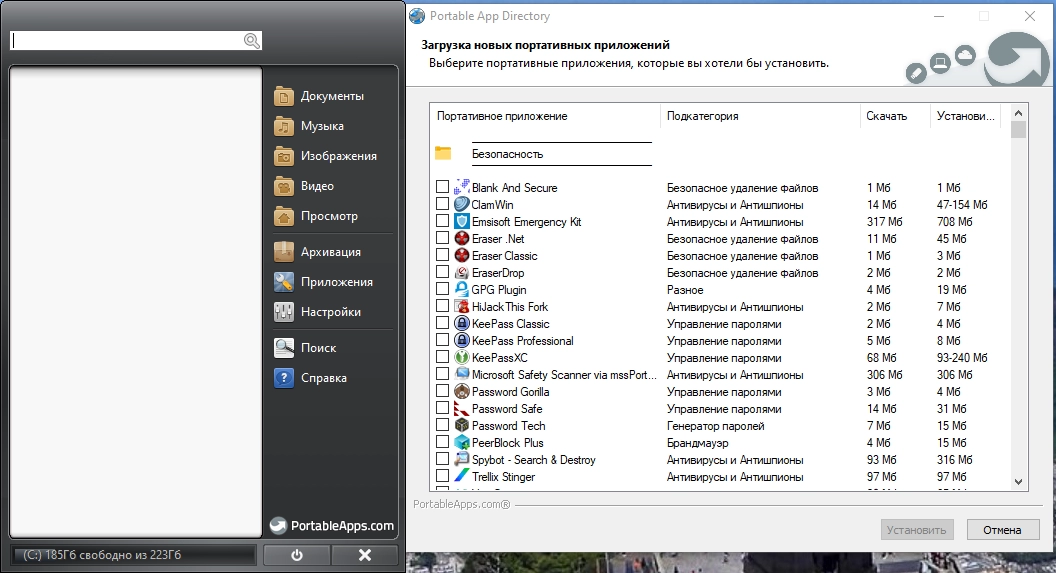Click the Spybot - Search & Destroy name

(533, 460)
